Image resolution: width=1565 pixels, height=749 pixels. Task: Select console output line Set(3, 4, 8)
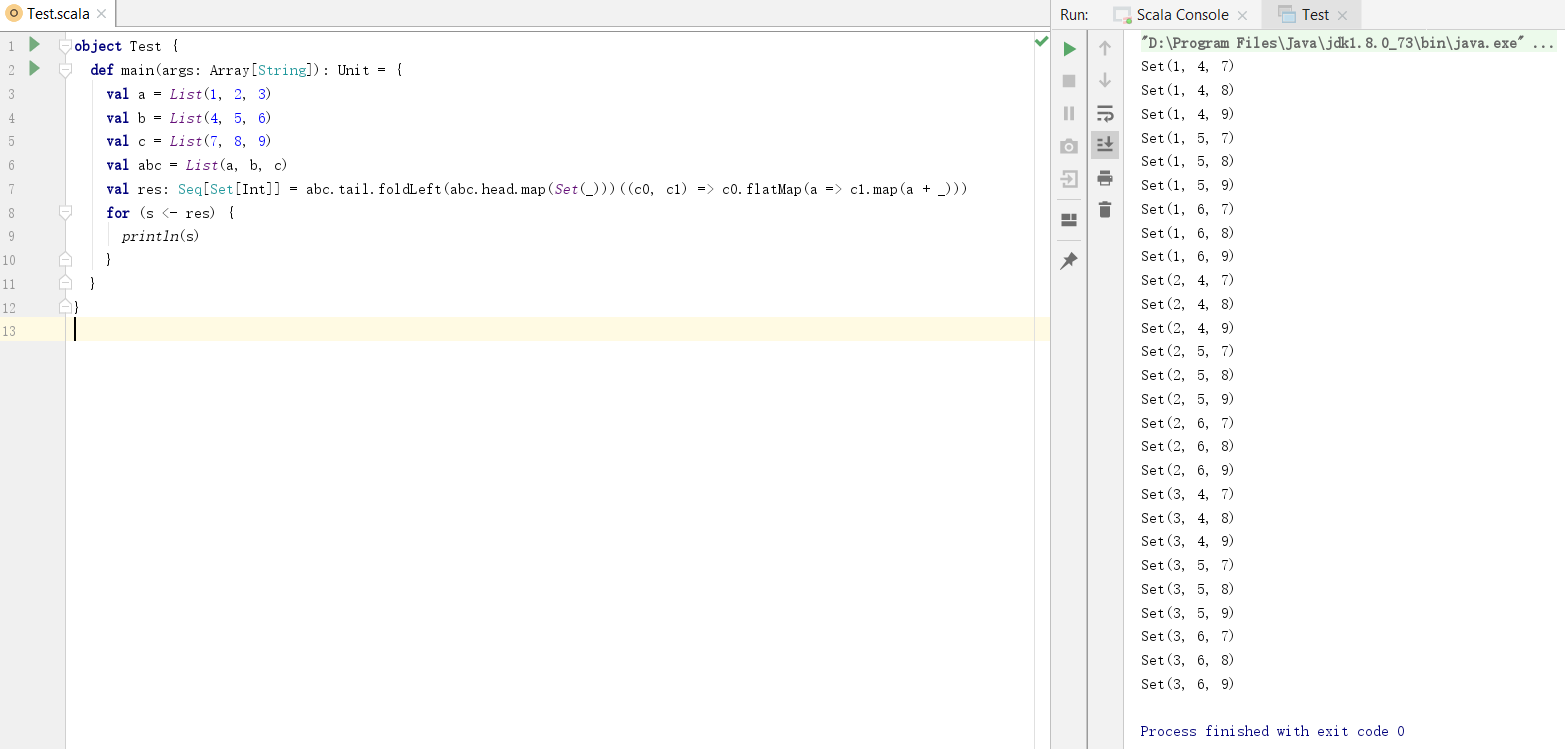[x=1187, y=518]
